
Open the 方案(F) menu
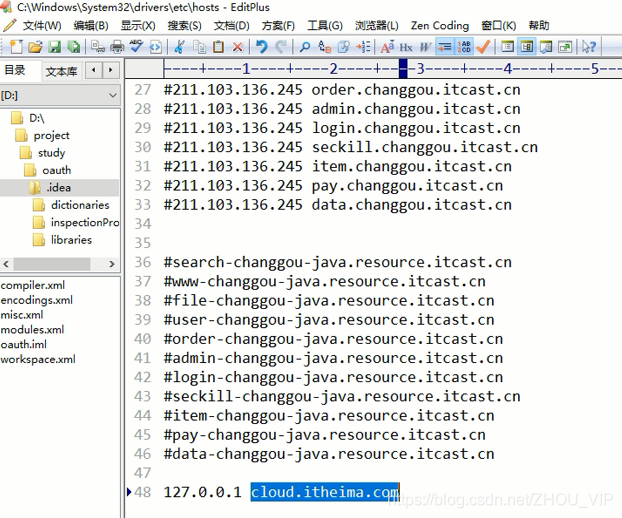278,25
